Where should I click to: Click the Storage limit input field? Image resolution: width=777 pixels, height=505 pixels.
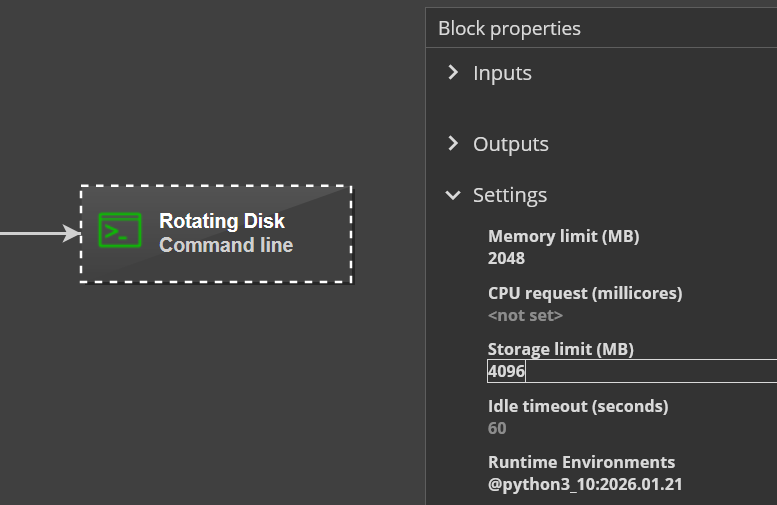pyautogui.click(x=630, y=371)
